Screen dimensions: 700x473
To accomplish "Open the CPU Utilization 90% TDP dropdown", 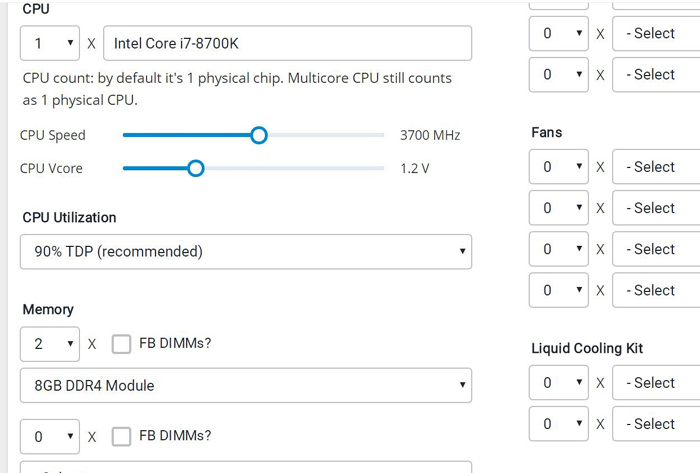I will (x=246, y=251).
